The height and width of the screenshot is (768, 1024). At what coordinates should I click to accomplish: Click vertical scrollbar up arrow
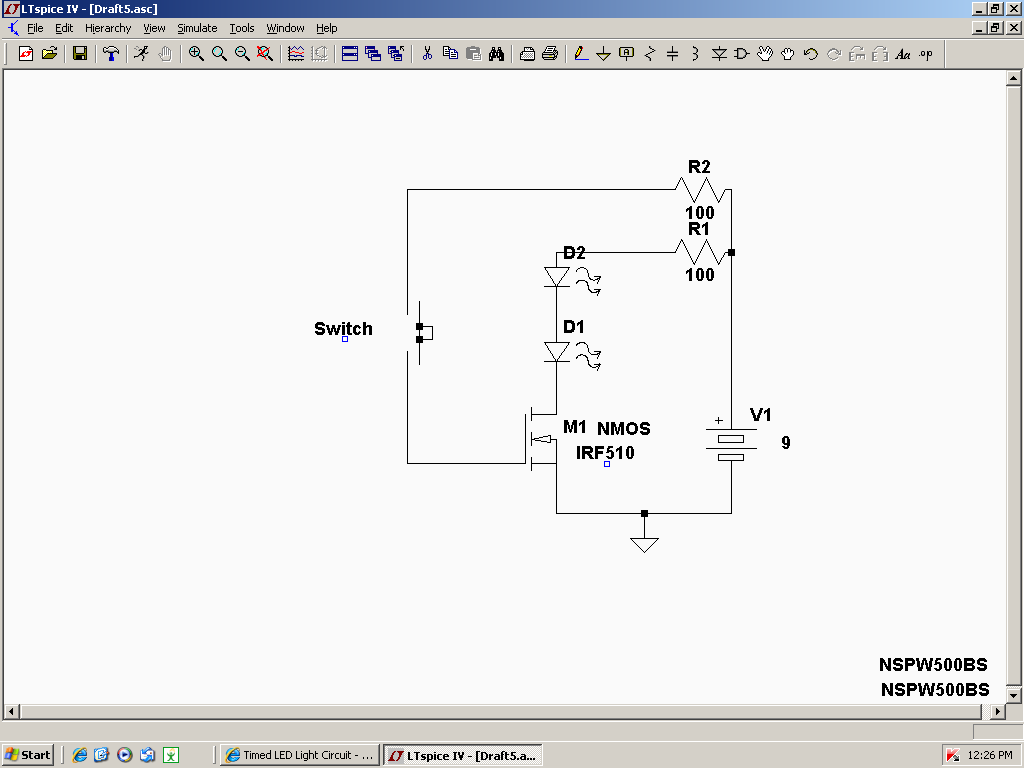pyautogui.click(x=1014, y=78)
